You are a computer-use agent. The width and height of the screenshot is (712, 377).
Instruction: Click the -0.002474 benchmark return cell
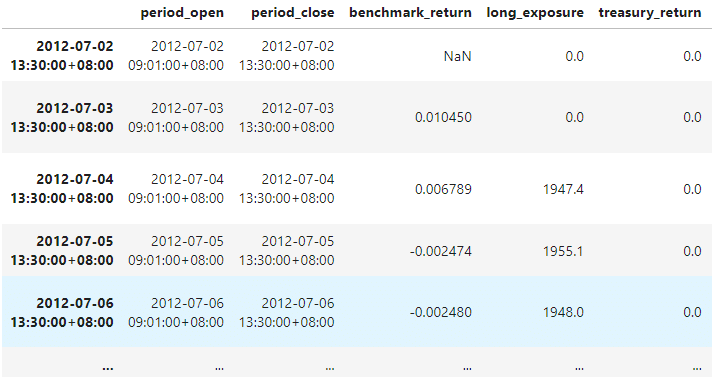click(440, 251)
